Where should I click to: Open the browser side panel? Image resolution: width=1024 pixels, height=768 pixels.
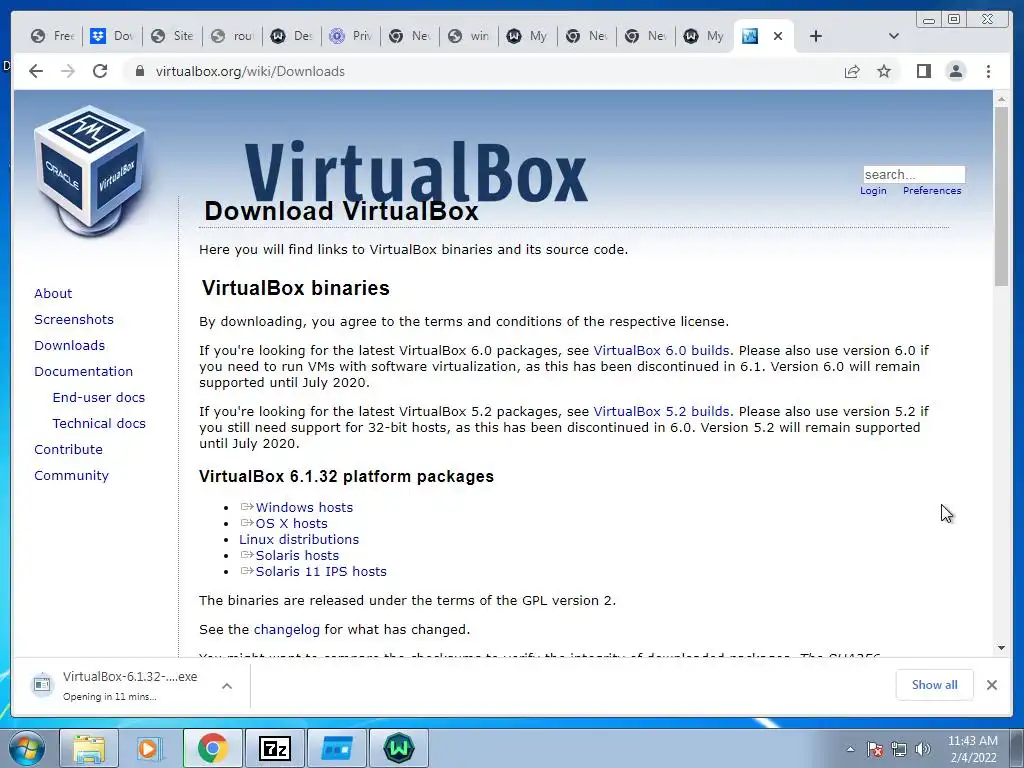coord(923,71)
